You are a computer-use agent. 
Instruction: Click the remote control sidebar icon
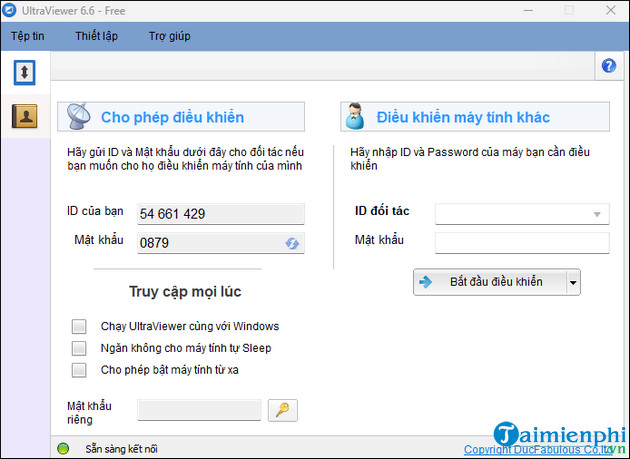click(24, 73)
